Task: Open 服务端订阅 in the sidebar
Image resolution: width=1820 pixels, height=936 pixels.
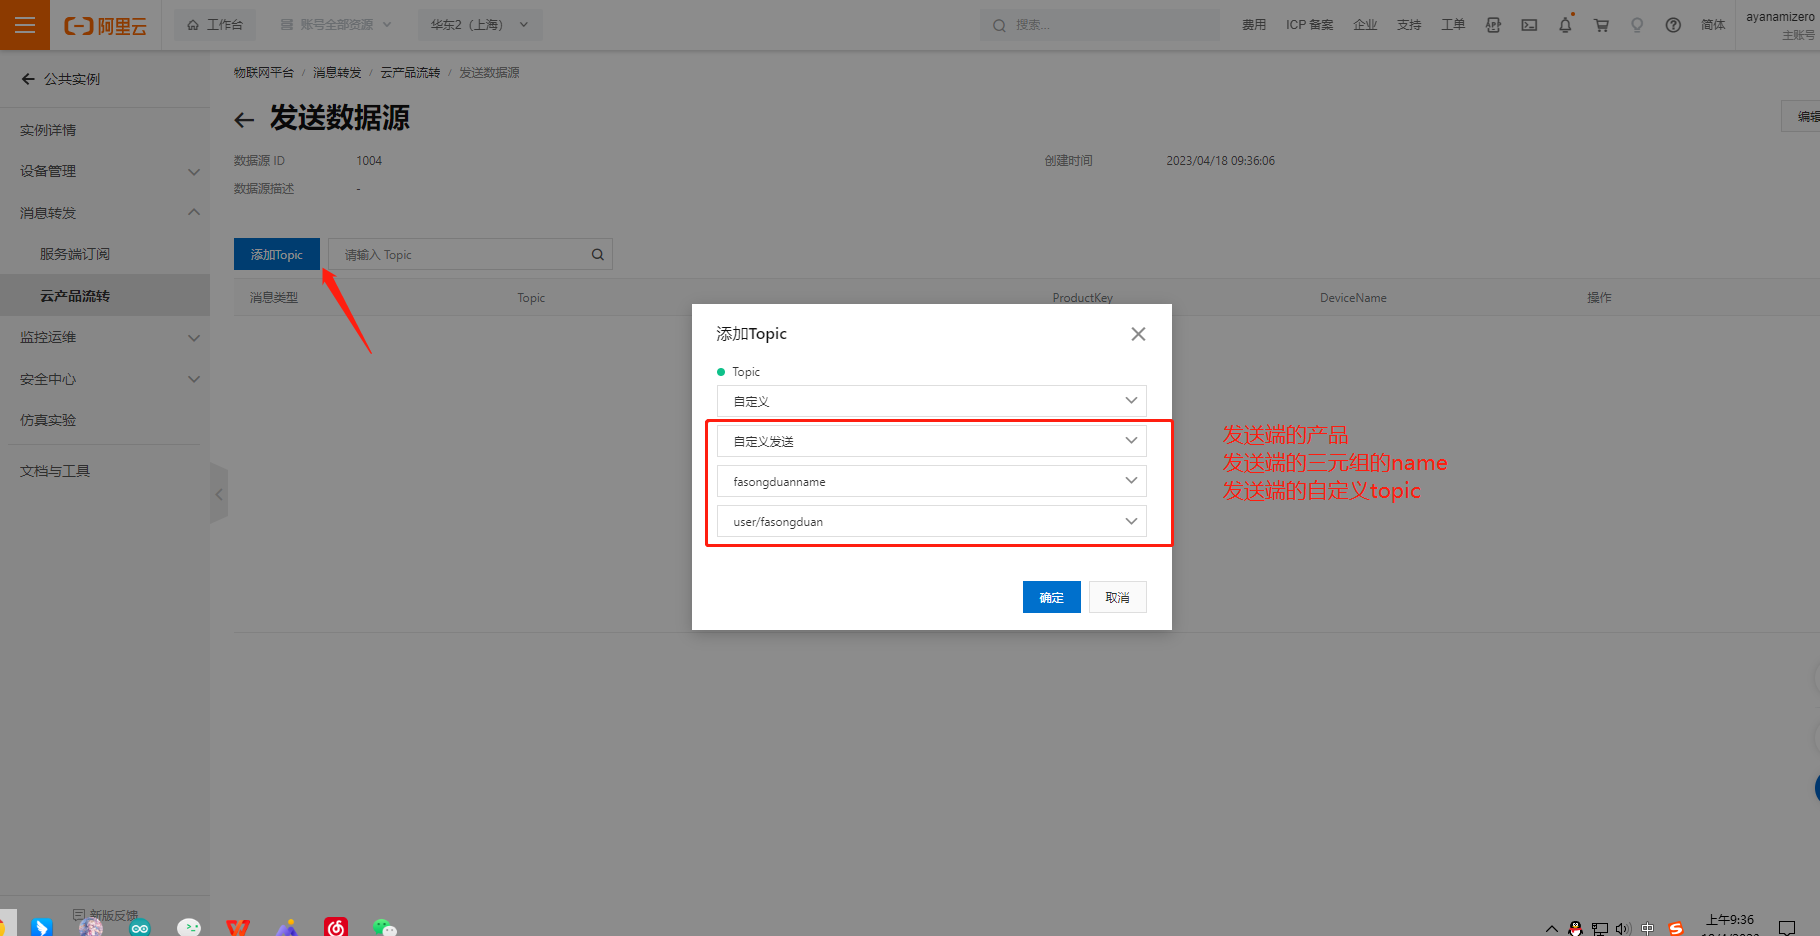Action: click(75, 254)
